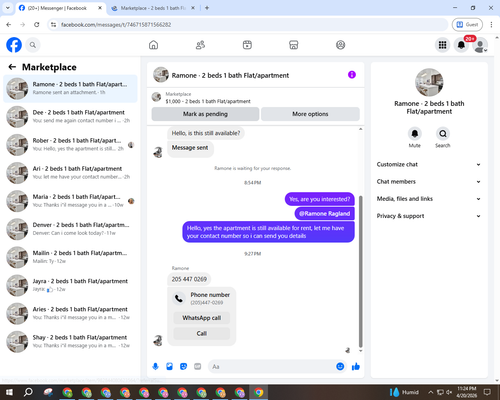Show hidden system tray icons

click(430, 392)
